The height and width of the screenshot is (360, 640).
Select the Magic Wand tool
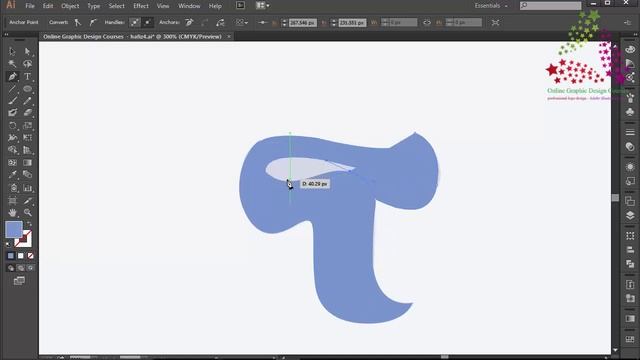point(12,64)
